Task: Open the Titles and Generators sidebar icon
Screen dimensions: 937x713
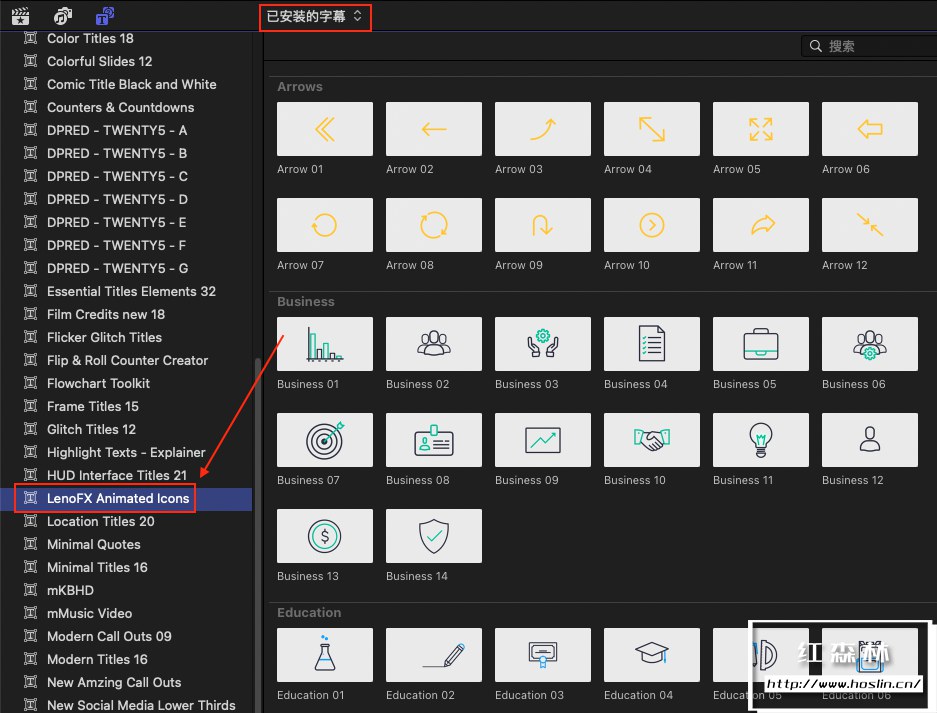Action: pos(105,16)
